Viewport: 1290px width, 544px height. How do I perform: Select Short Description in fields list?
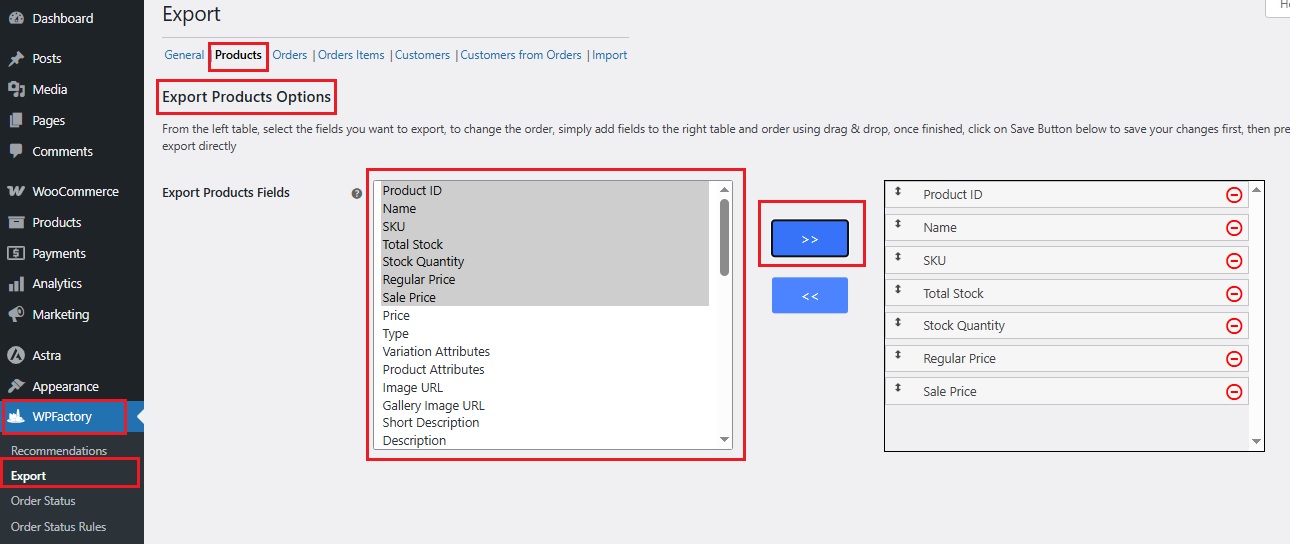pyautogui.click(x=546, y=423)
